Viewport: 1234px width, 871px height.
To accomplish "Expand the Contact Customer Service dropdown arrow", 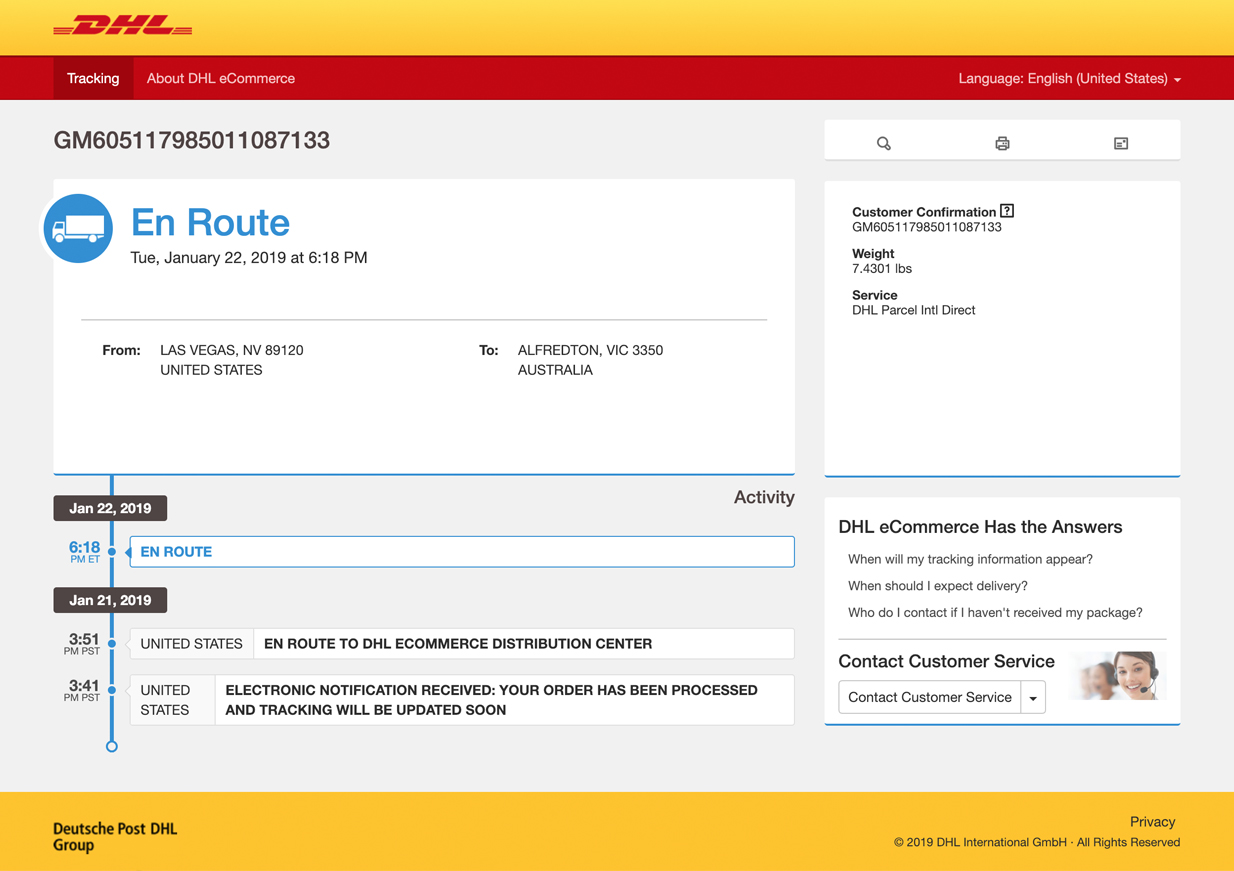I will pos(1033,697).
